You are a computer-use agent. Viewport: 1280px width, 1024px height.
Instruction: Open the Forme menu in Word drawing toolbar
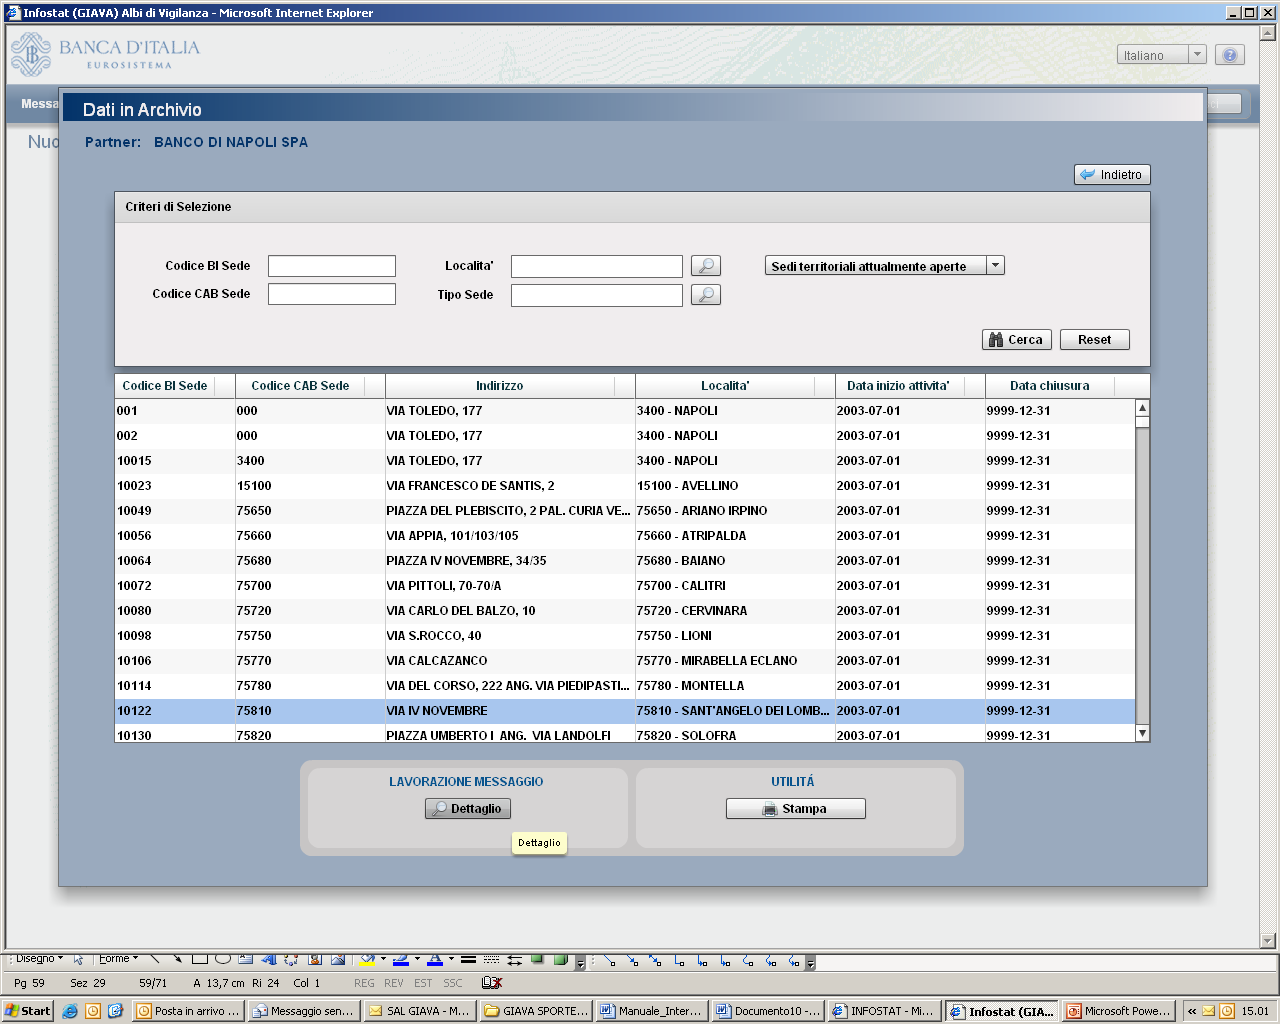[118, 959]
